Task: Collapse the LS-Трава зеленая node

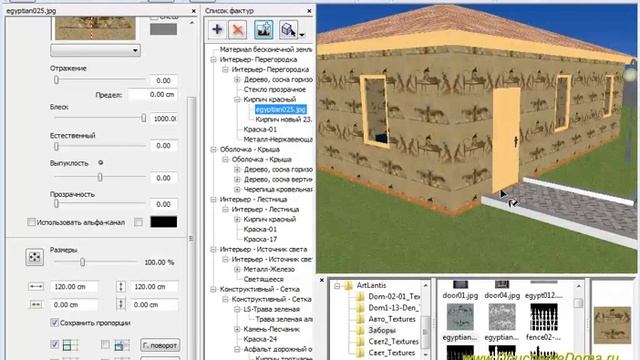Action: point(237,309)
